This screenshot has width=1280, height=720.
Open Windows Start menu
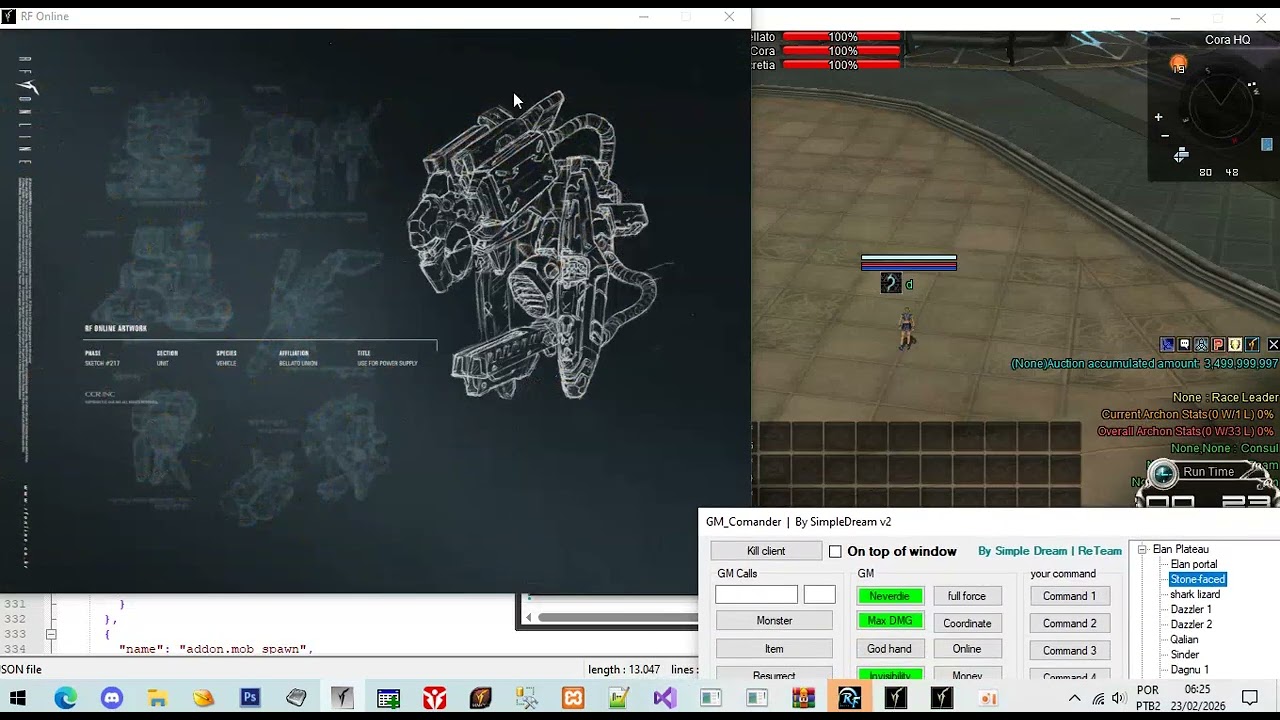pyautogui.click(x=18, y=698)
